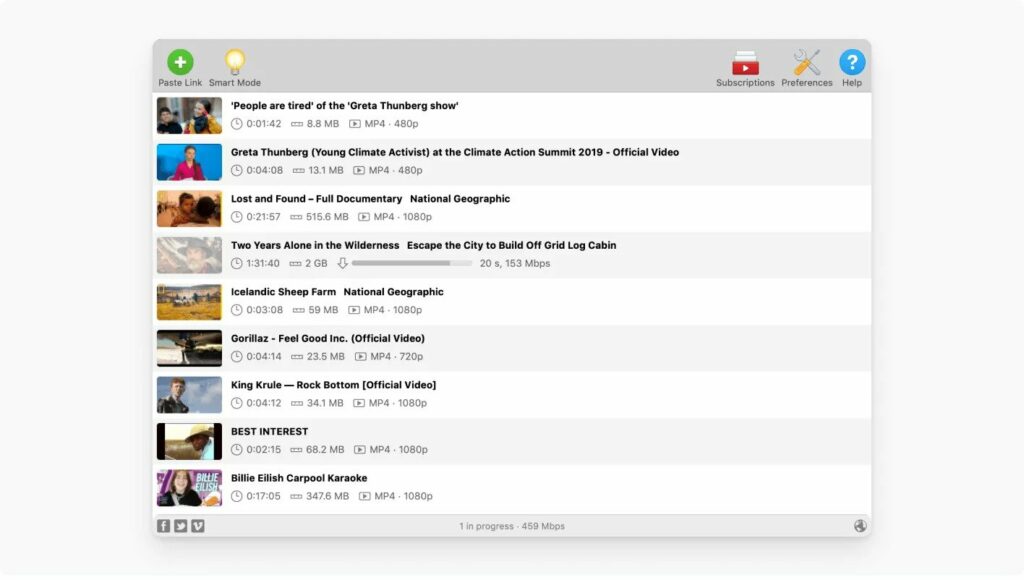Click clock icon beside 1:31:40 duration
Screen dimensions: 1024x580
tap(236, 263)
